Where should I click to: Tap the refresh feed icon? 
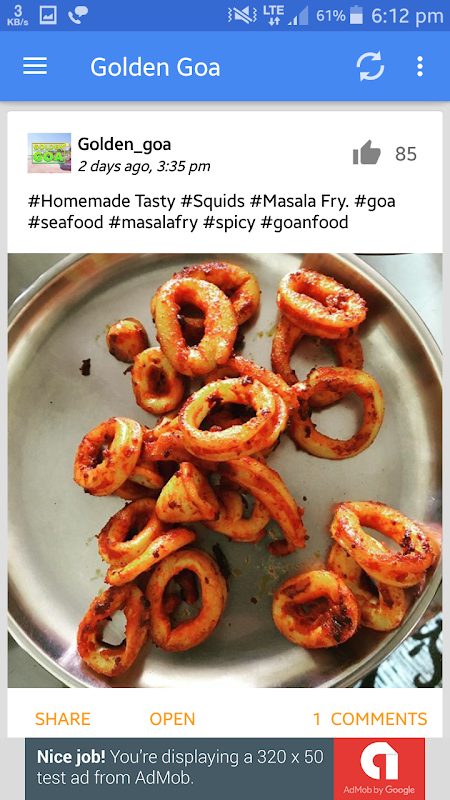click(370, 66)
